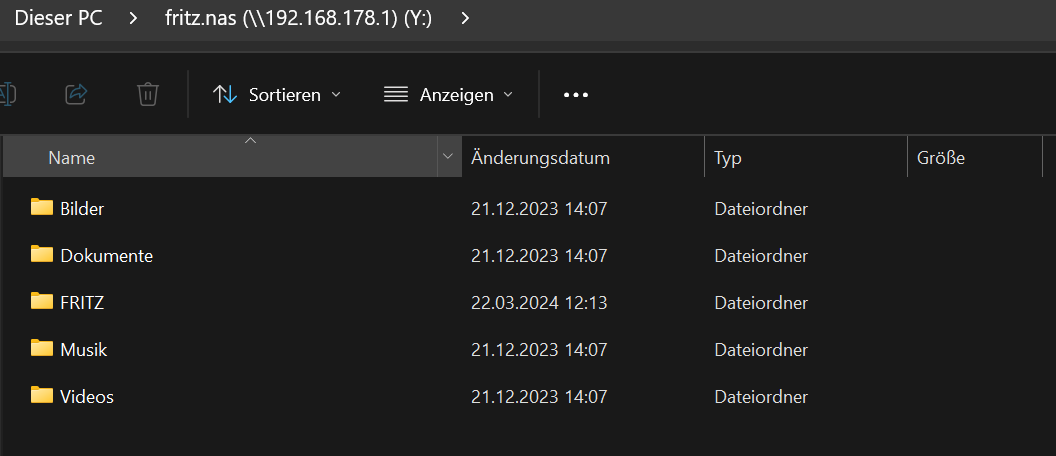Select the Dokumente folder icon
The height and width of the screenshot is (456, 1056).
tap(41, 254)
